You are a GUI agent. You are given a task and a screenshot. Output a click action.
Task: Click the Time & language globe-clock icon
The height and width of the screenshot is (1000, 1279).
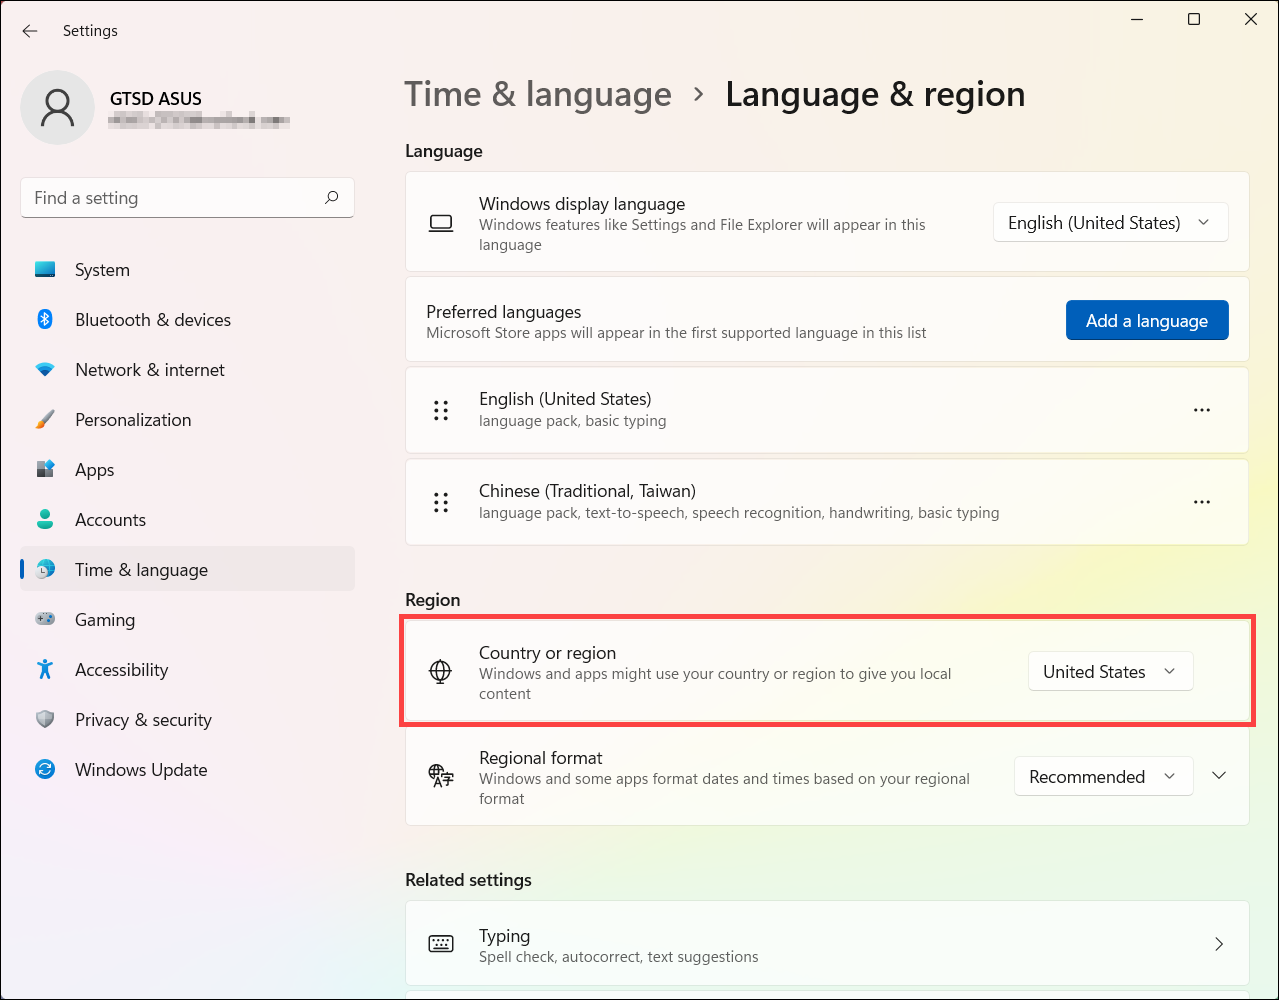[x=45, y=570]
